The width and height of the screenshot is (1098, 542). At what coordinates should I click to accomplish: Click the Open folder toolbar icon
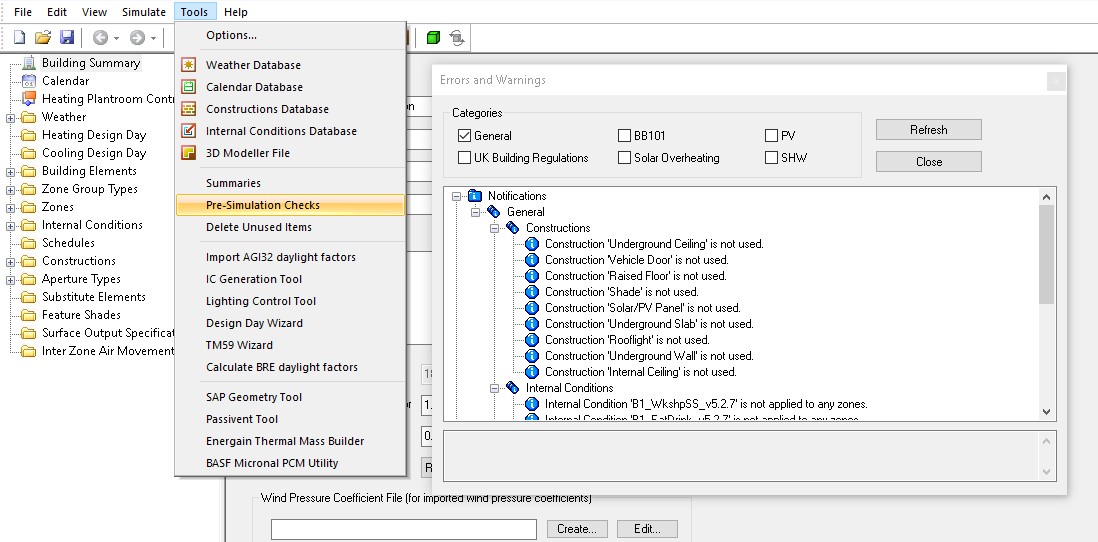tap(43, 38)
